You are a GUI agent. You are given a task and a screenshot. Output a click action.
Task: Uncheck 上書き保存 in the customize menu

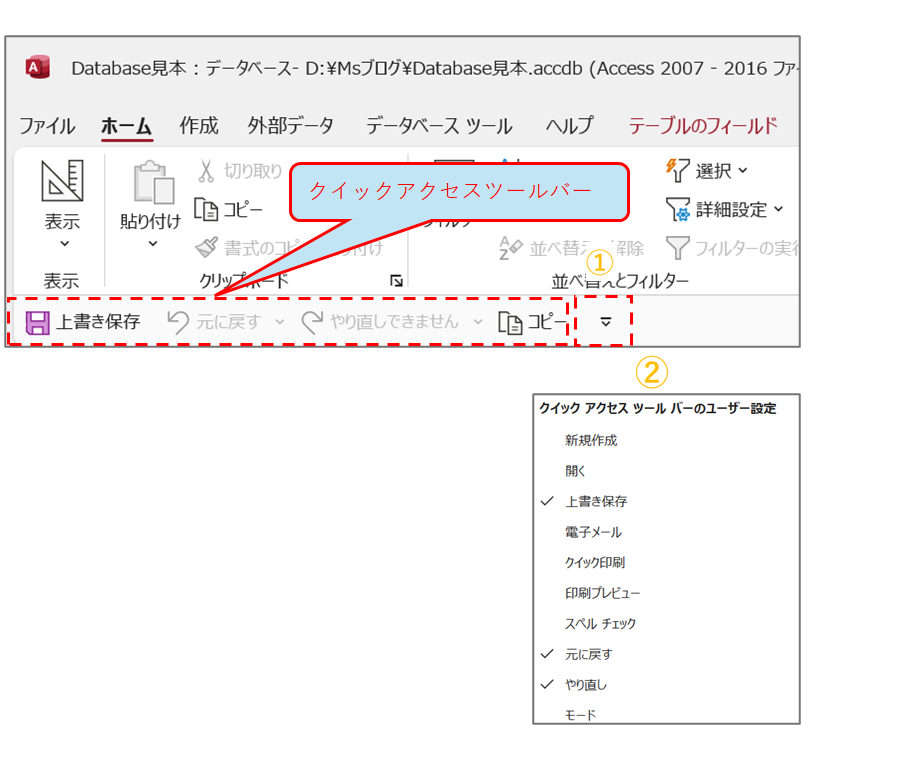pos(596,501)
